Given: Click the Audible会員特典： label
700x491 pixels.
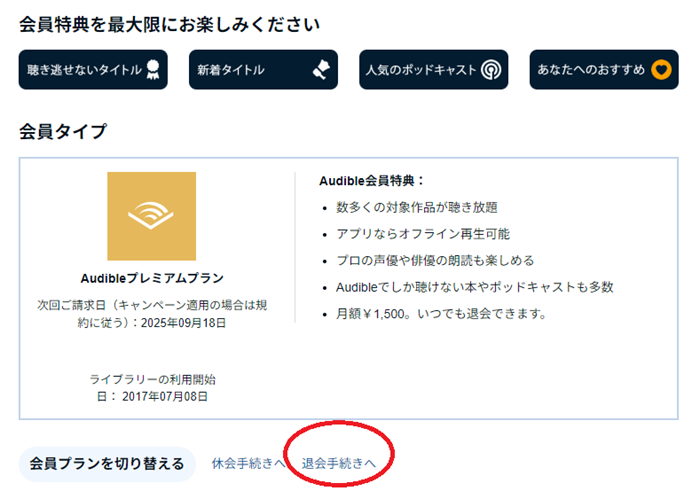Looking at the screenshot, I should pos(371,181).
